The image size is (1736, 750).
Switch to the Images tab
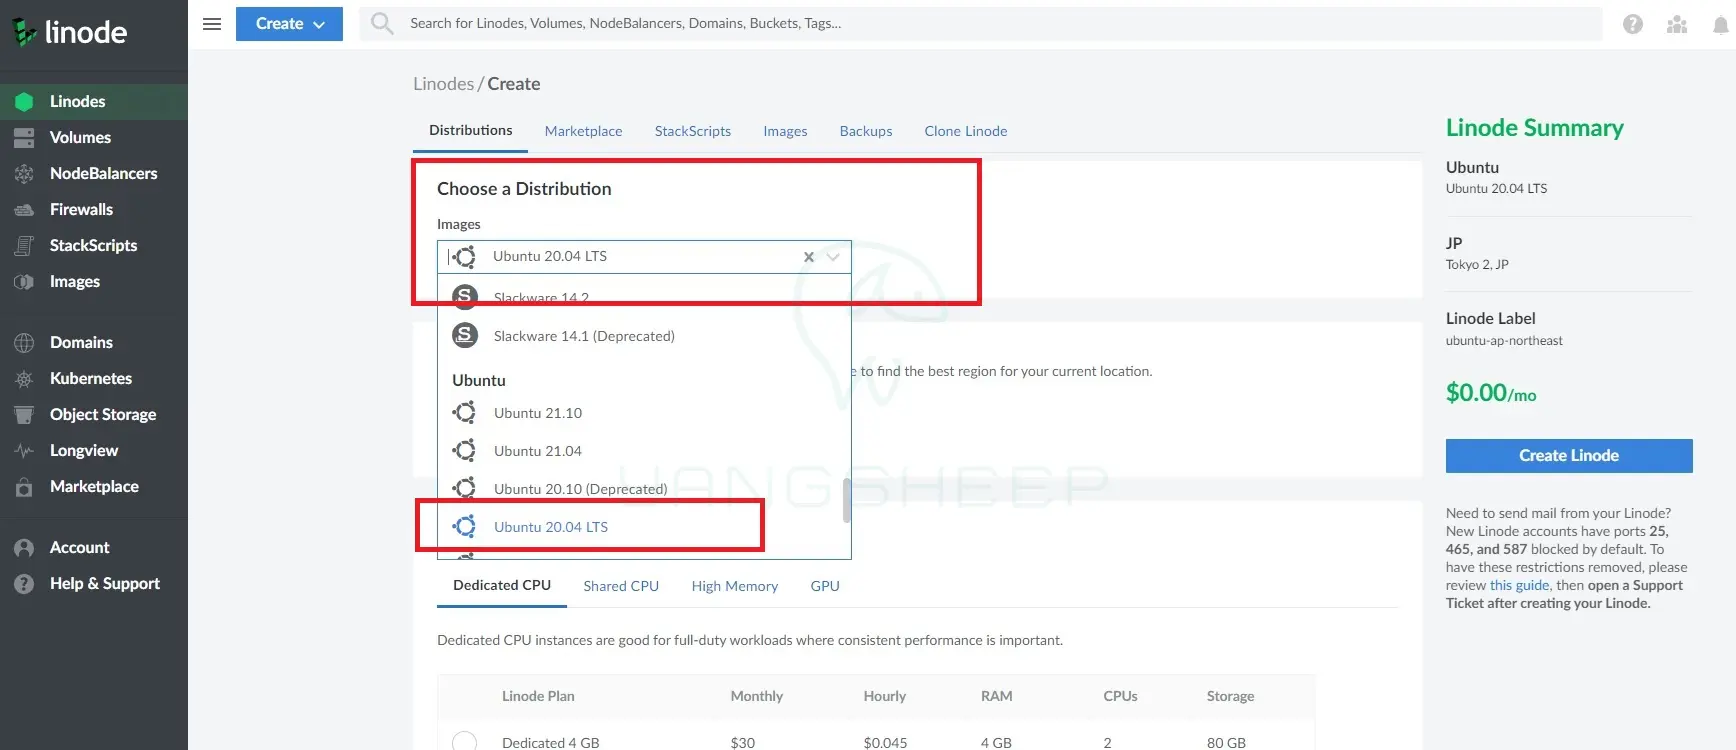[x=785, y=131]
